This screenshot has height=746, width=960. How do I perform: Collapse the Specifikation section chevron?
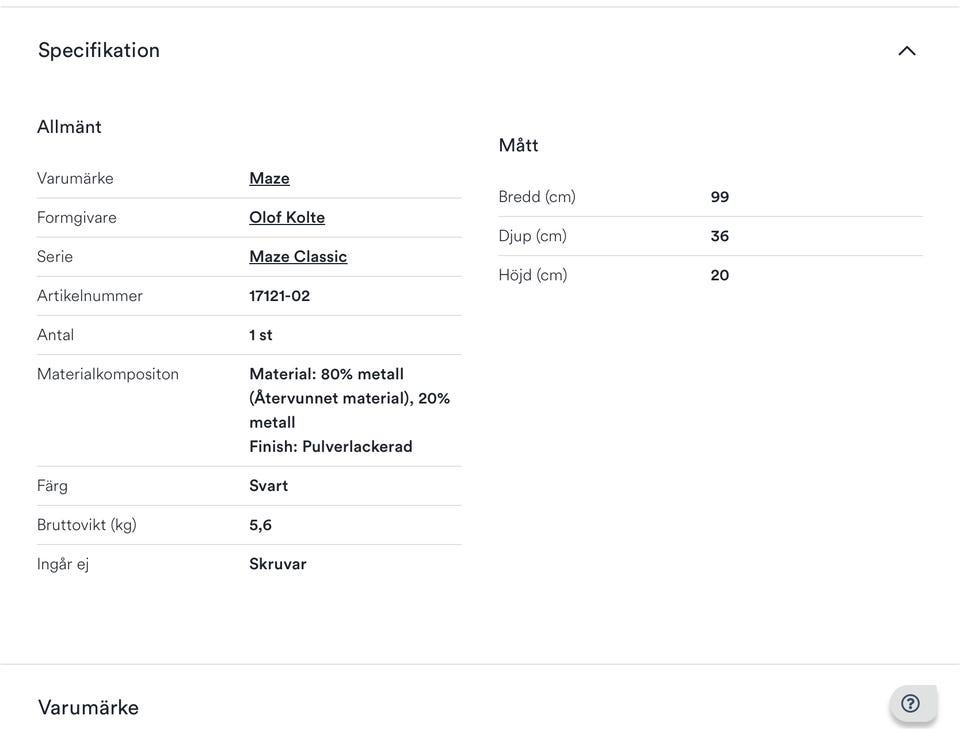906,51
